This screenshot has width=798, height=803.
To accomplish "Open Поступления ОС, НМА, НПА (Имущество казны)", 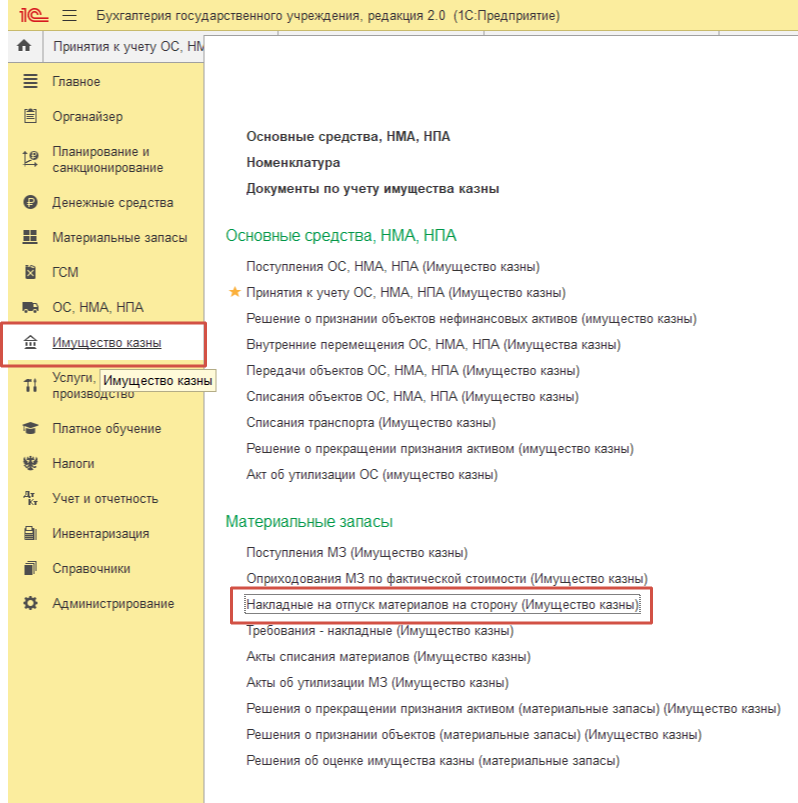I will (393, 266).
